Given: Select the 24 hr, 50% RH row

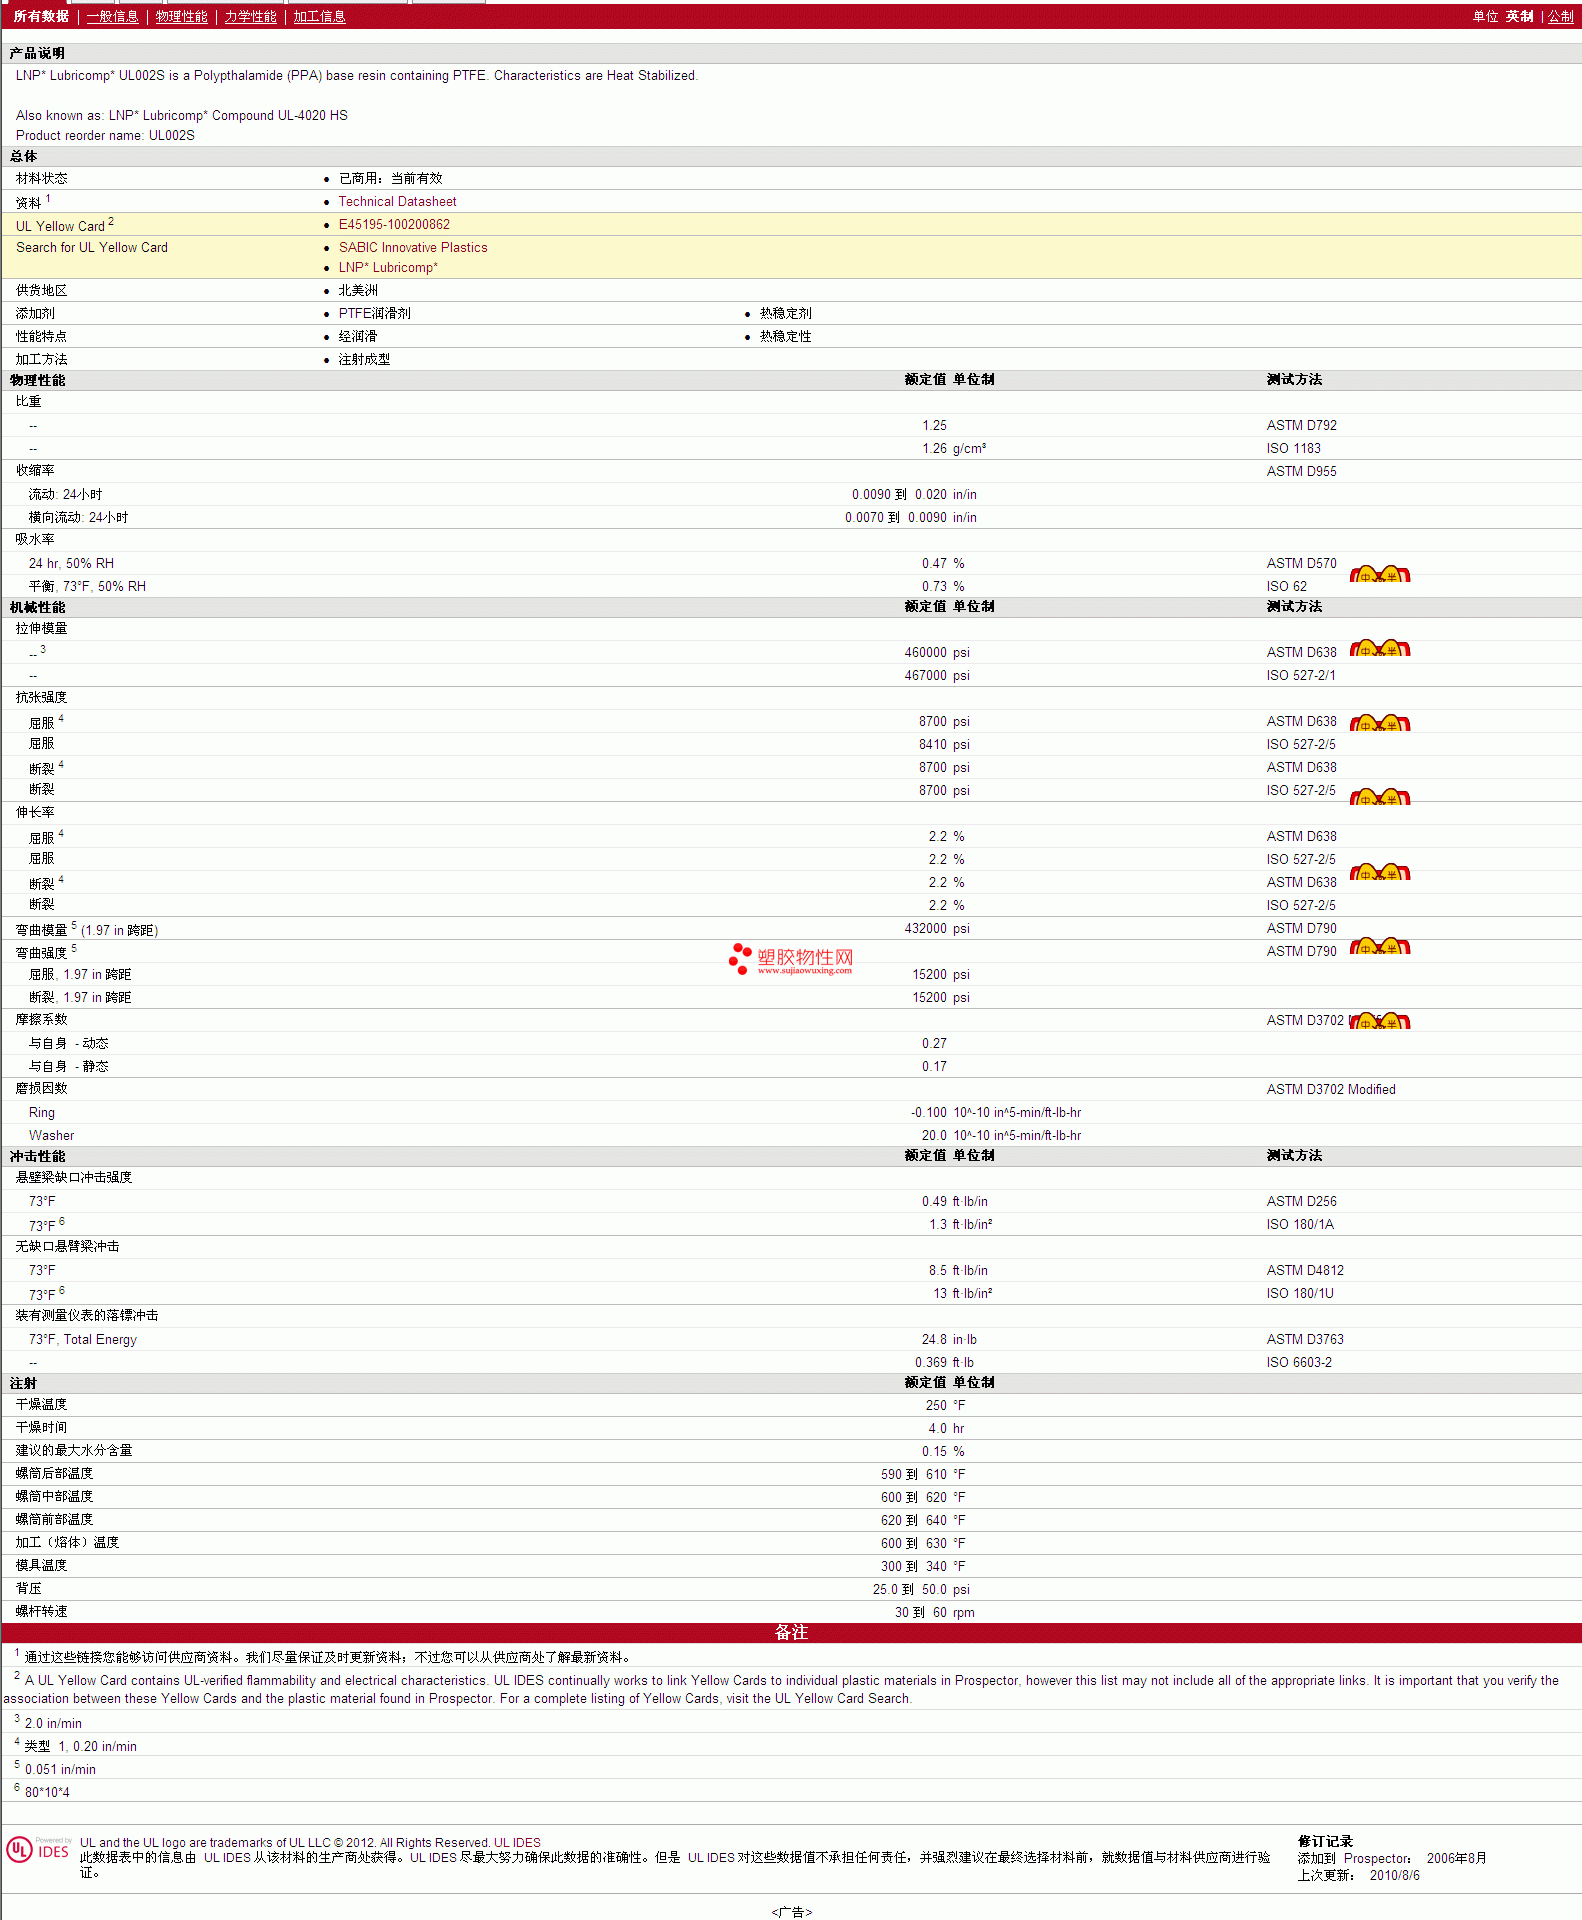Looking at the screenshot, I should click(x=791, y=563).
